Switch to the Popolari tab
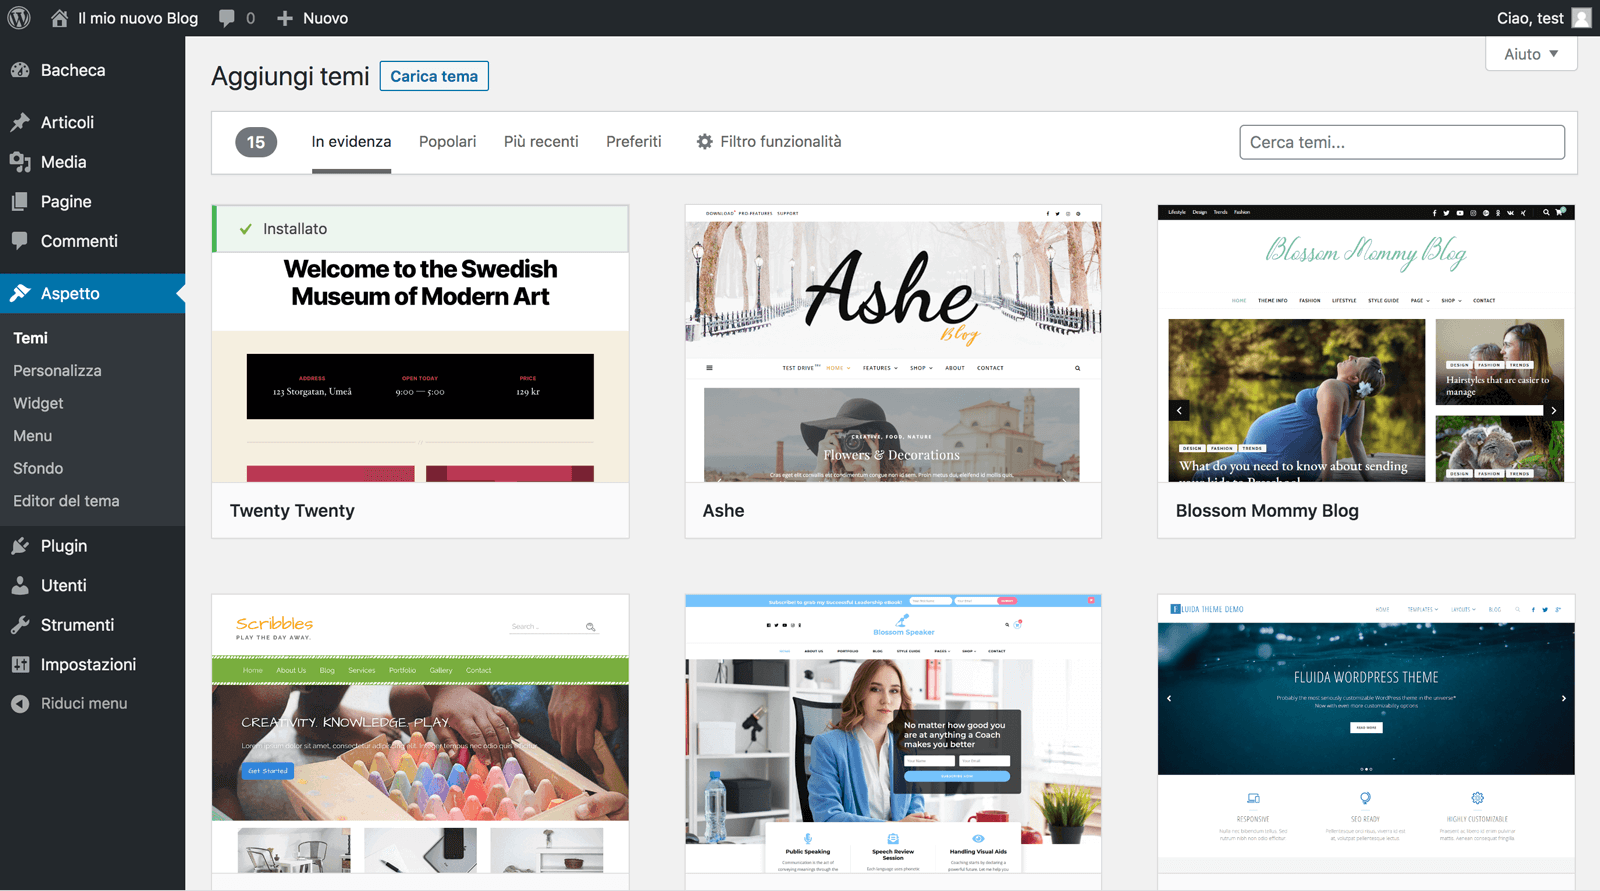This screenshot has height=891, width=1600. point(447,142)
